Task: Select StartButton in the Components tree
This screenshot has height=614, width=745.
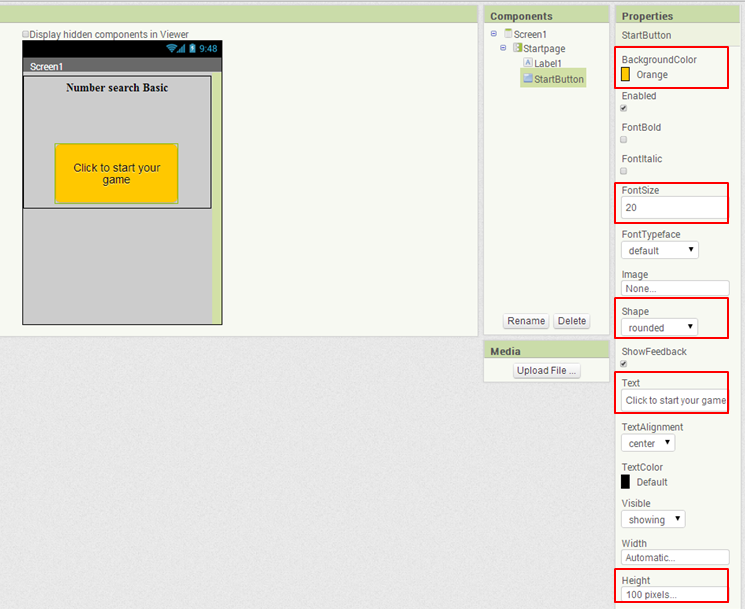Action: tap(559, 79)
